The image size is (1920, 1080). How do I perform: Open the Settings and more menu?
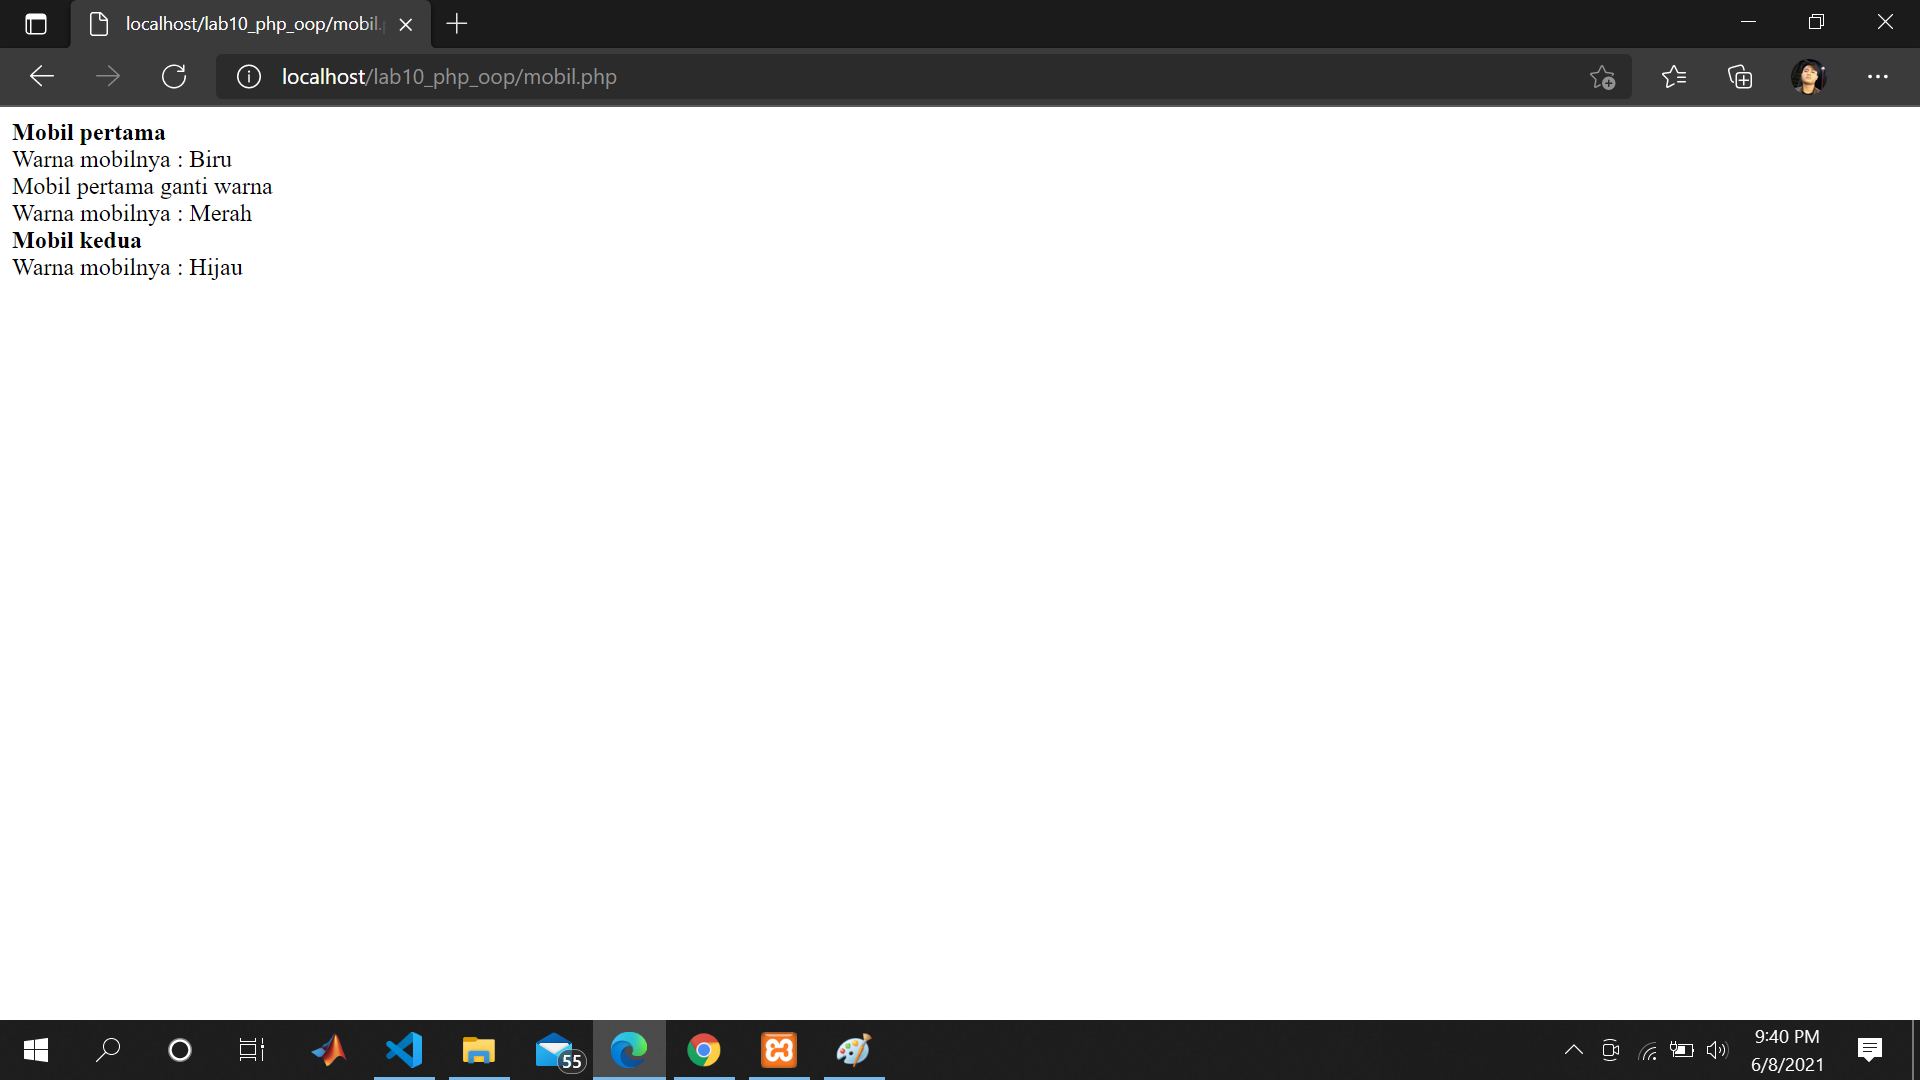tap(1879, 76)
